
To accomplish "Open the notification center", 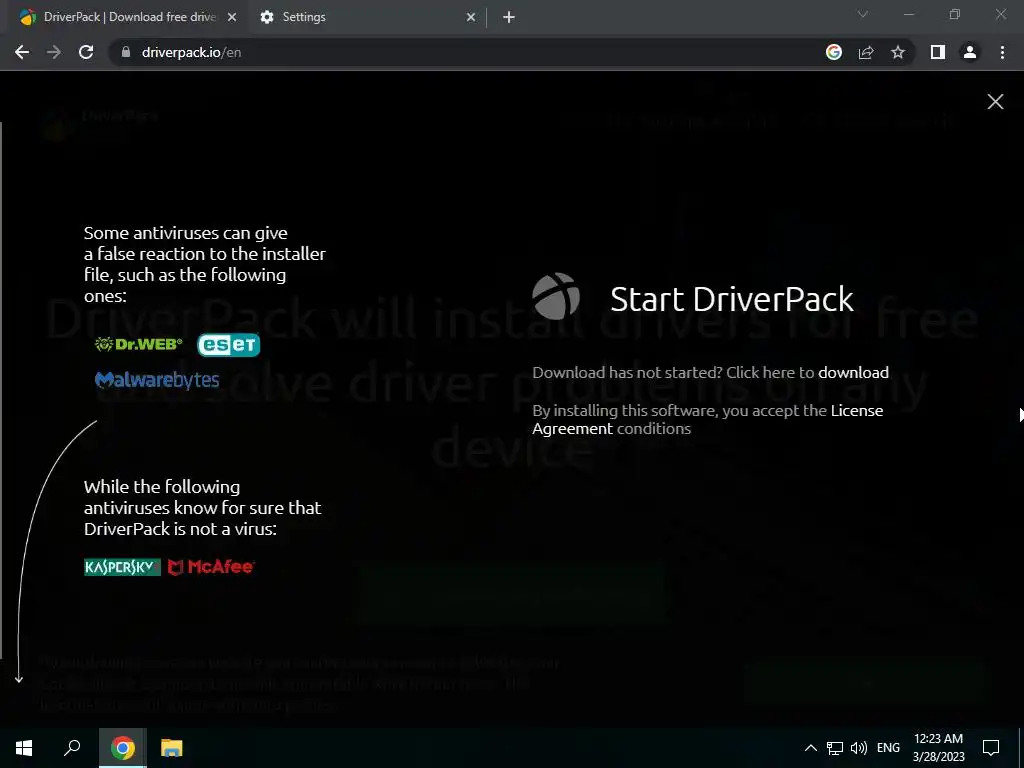I will (x=991, y=748).
